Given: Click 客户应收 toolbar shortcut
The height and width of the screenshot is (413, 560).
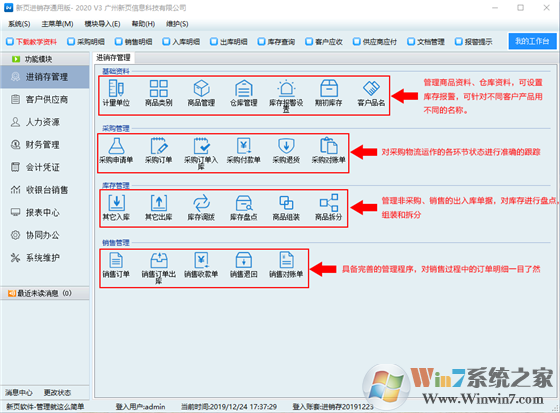Looking at the screenshot, I should tap(324, 42).
